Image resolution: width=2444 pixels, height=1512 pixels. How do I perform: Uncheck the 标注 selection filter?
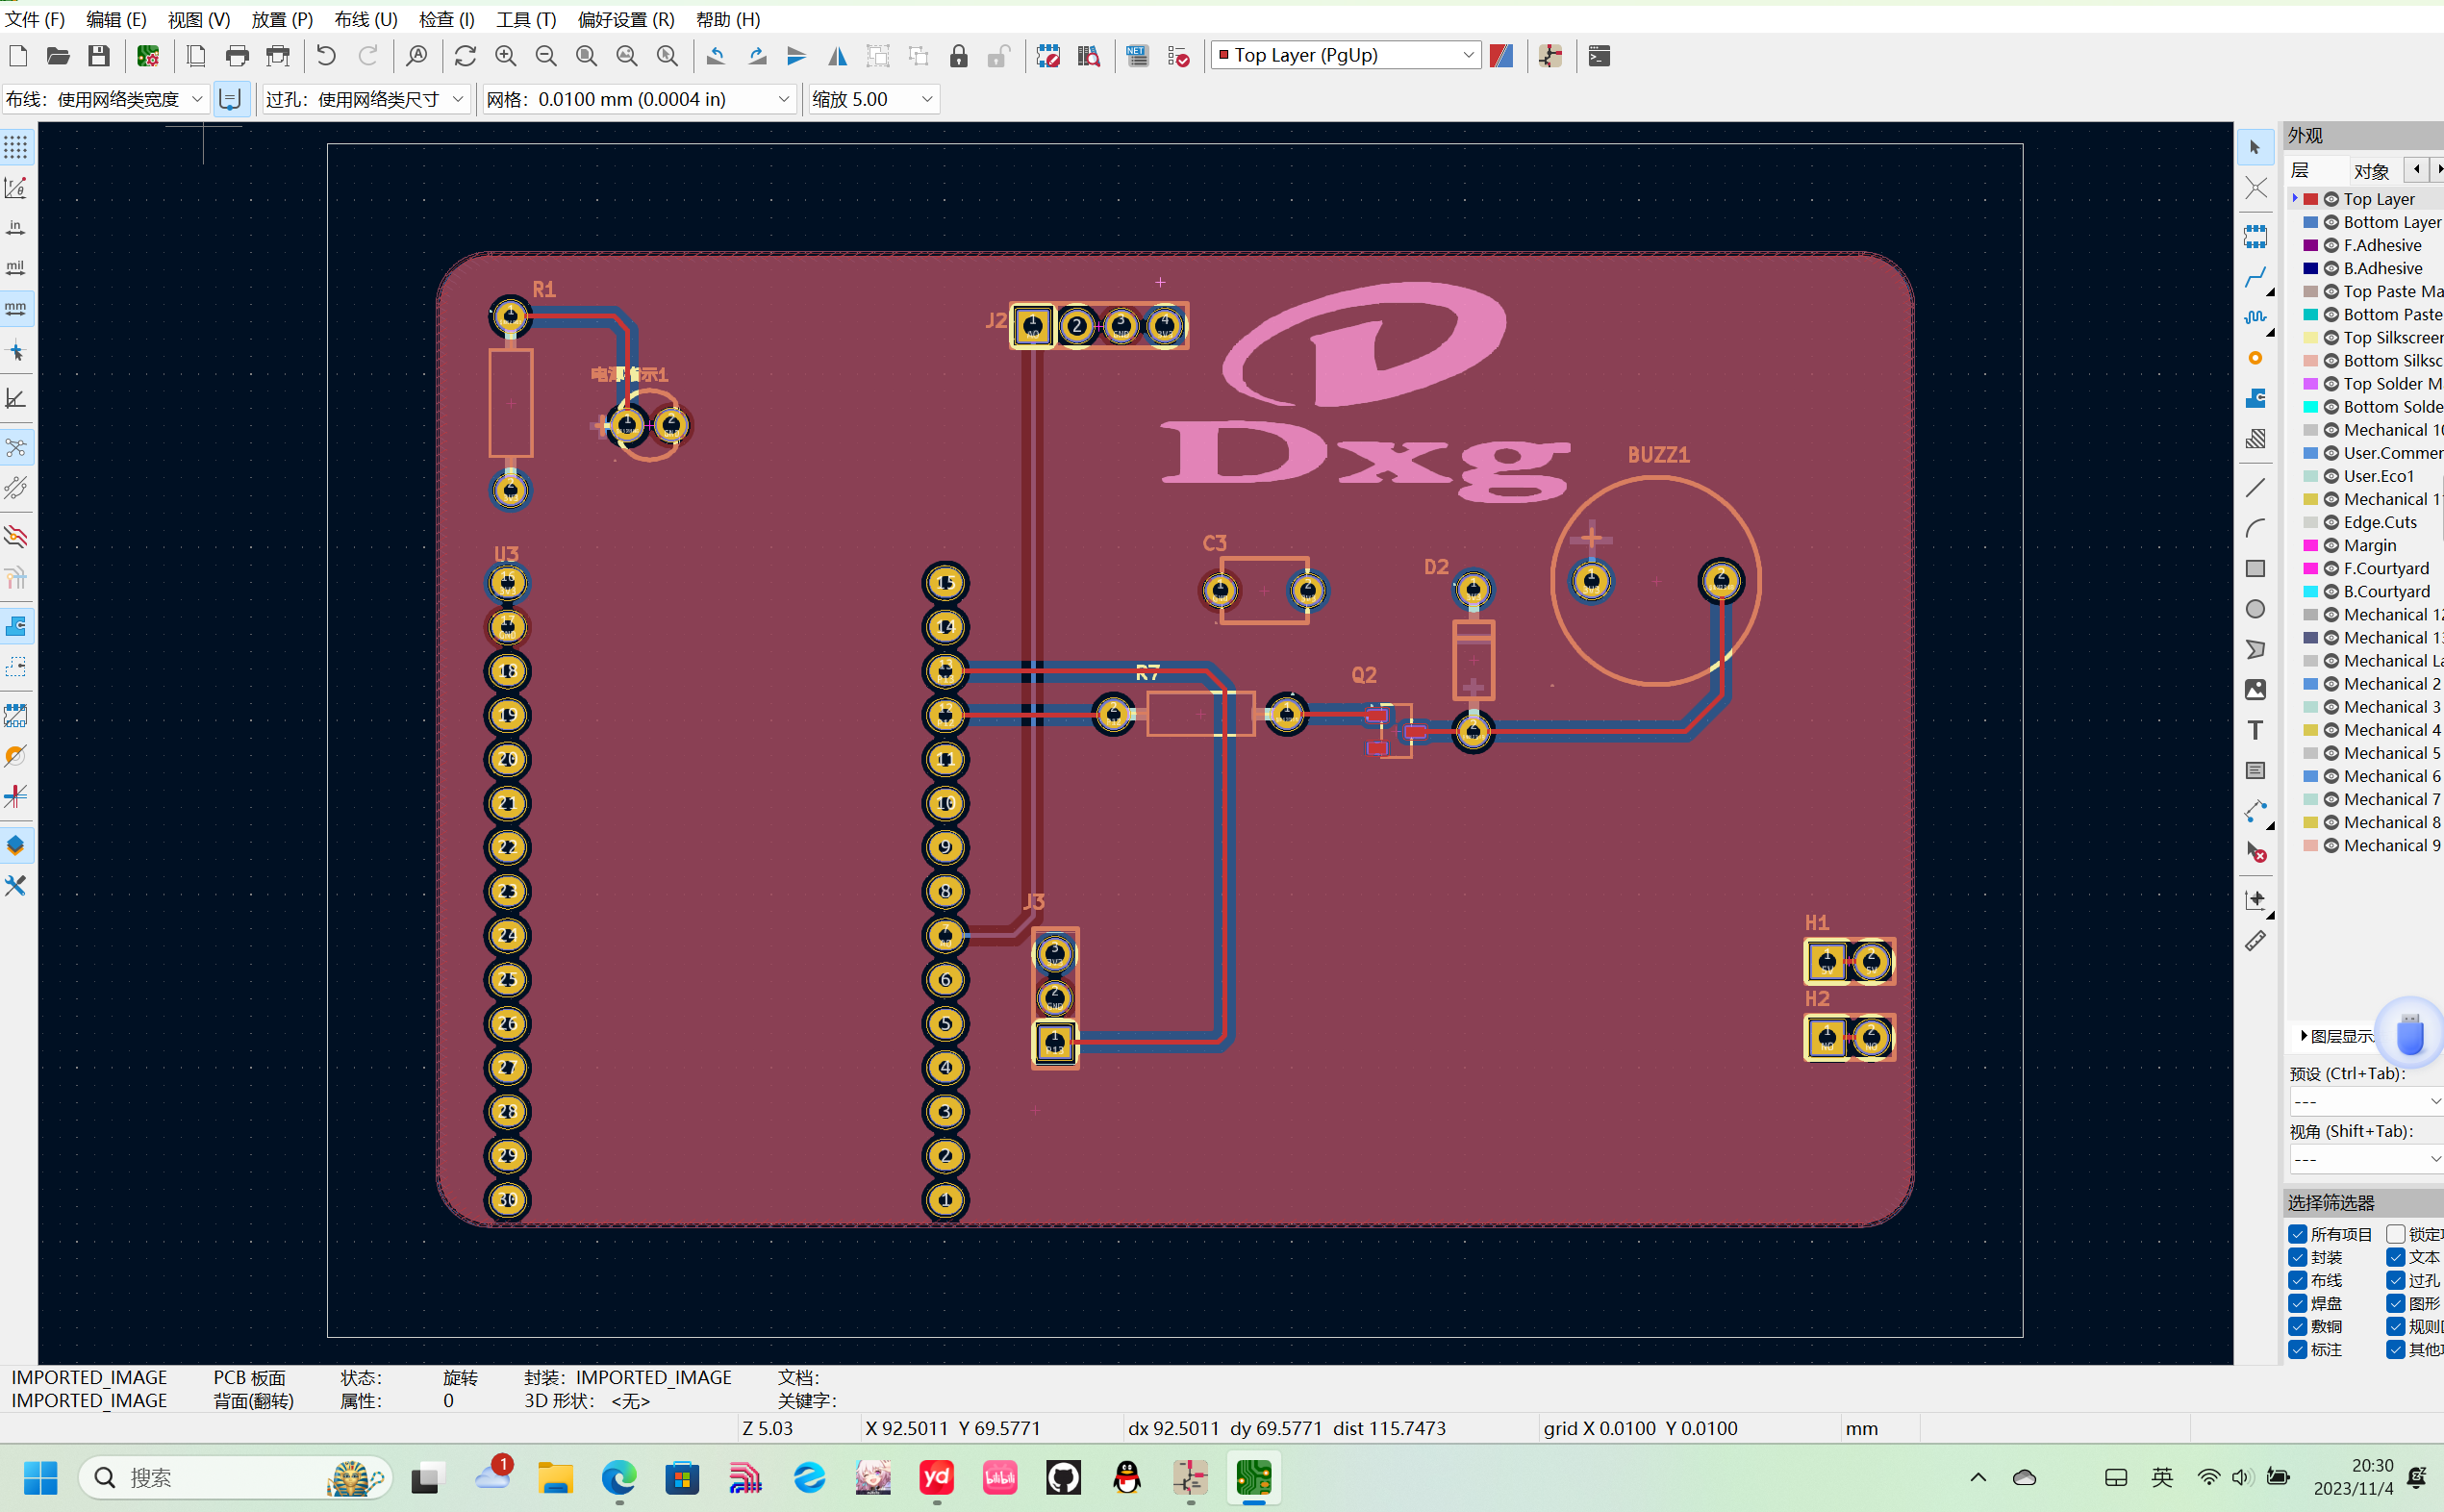(2298, 1349)
